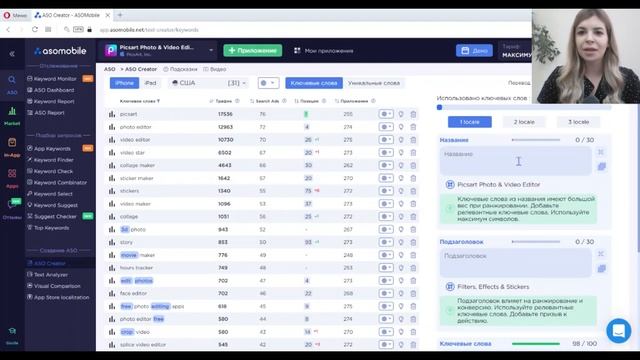640x360 pixels.
Task: Open the США country dropdown
Action: (209, 83)
